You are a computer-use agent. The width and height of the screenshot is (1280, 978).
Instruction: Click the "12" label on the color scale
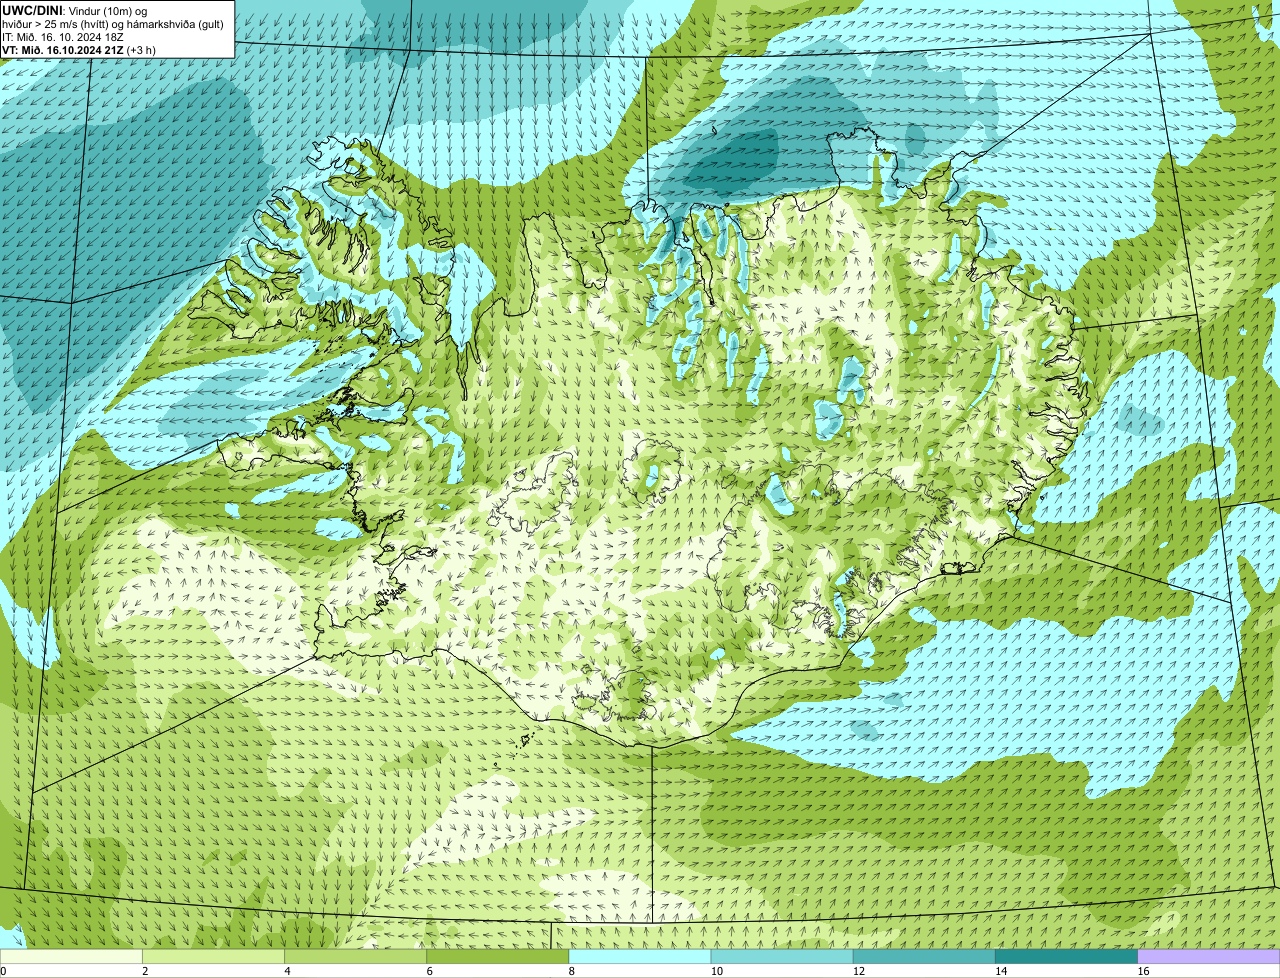pyautogui.click(x=859, y=971)
